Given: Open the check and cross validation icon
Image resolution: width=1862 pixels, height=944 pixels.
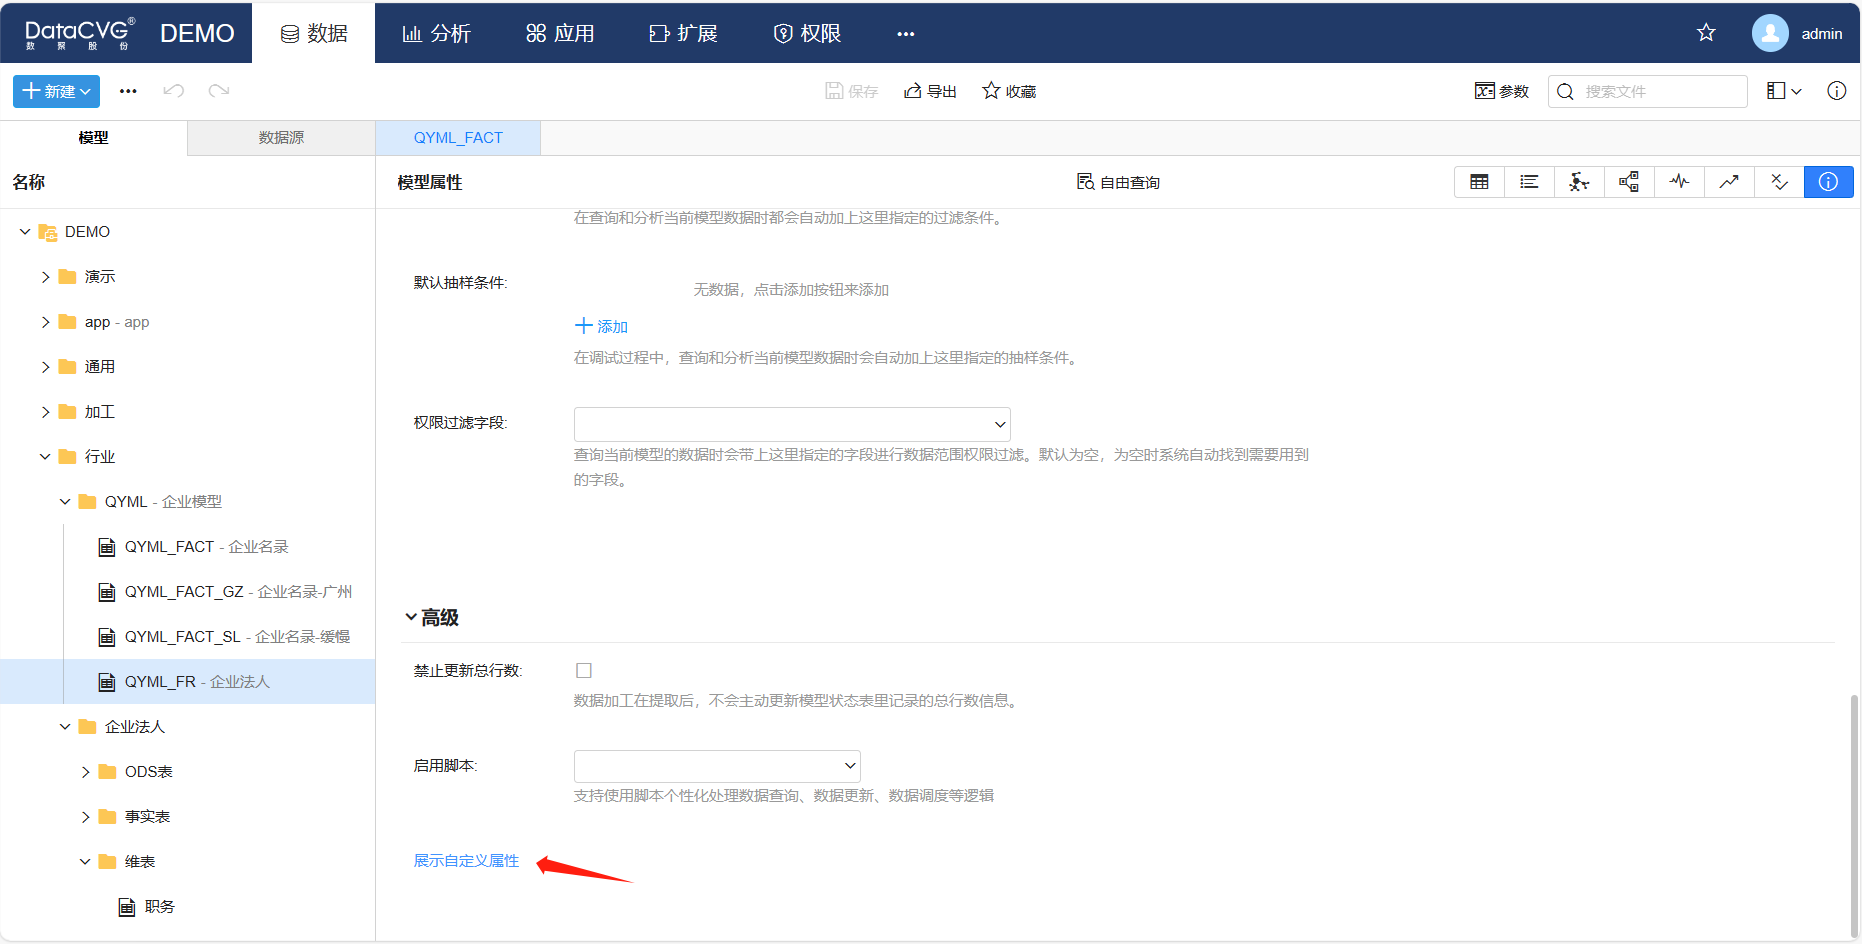Looking at the screenshot, I should tap(1779, 182).
